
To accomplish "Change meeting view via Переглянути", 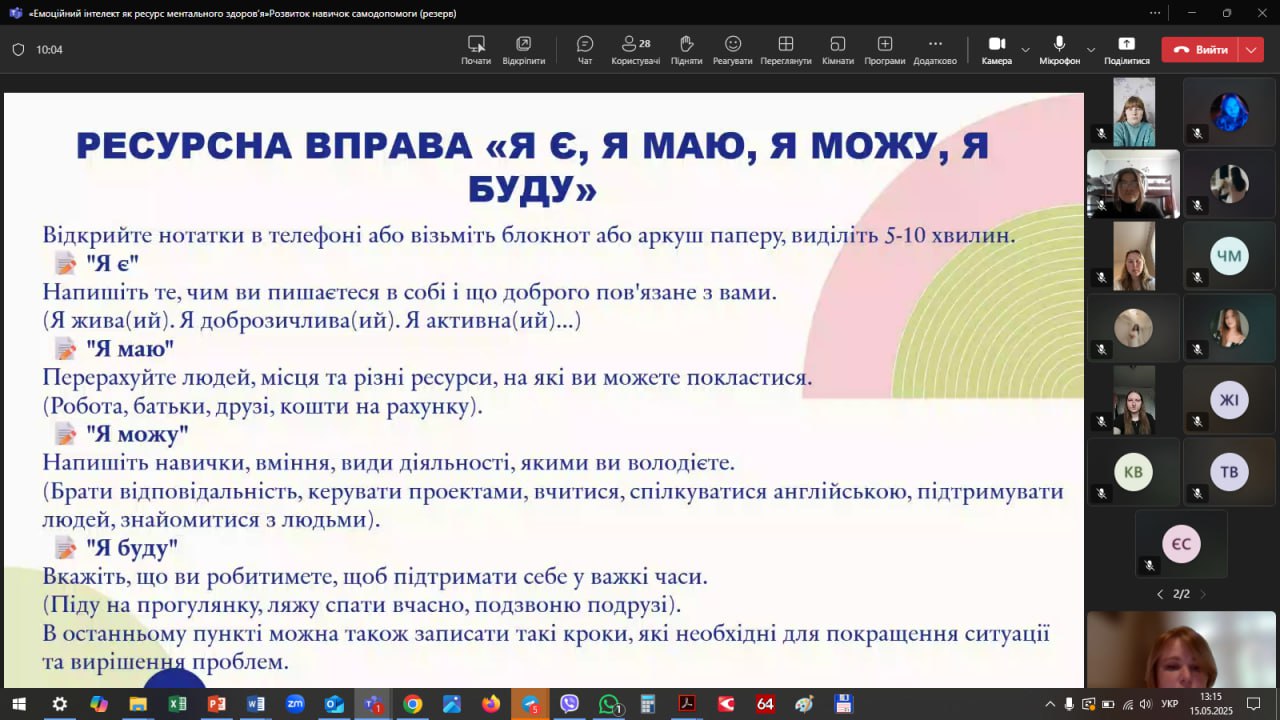I will [785, 49].
